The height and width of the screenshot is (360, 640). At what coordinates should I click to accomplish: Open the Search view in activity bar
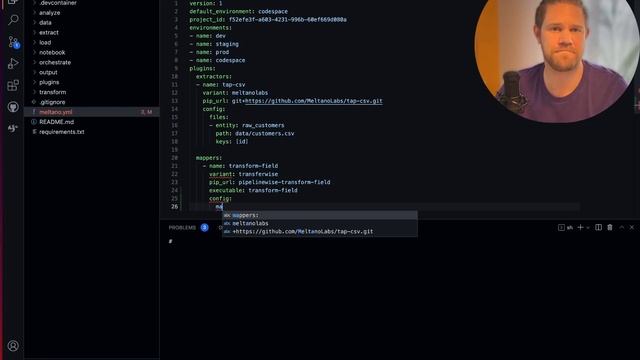[x=13, y=20]
